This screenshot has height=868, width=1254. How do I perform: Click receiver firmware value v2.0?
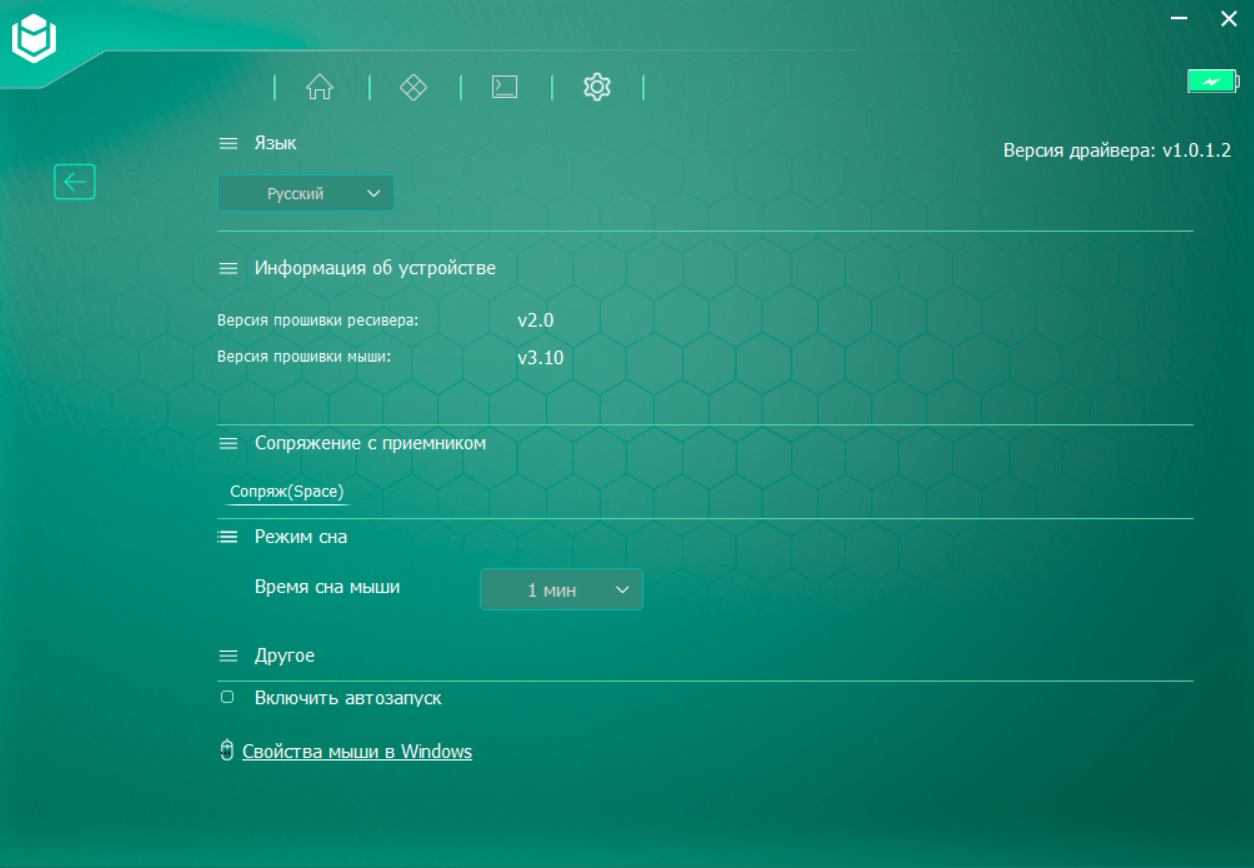(x=535, y=321)
